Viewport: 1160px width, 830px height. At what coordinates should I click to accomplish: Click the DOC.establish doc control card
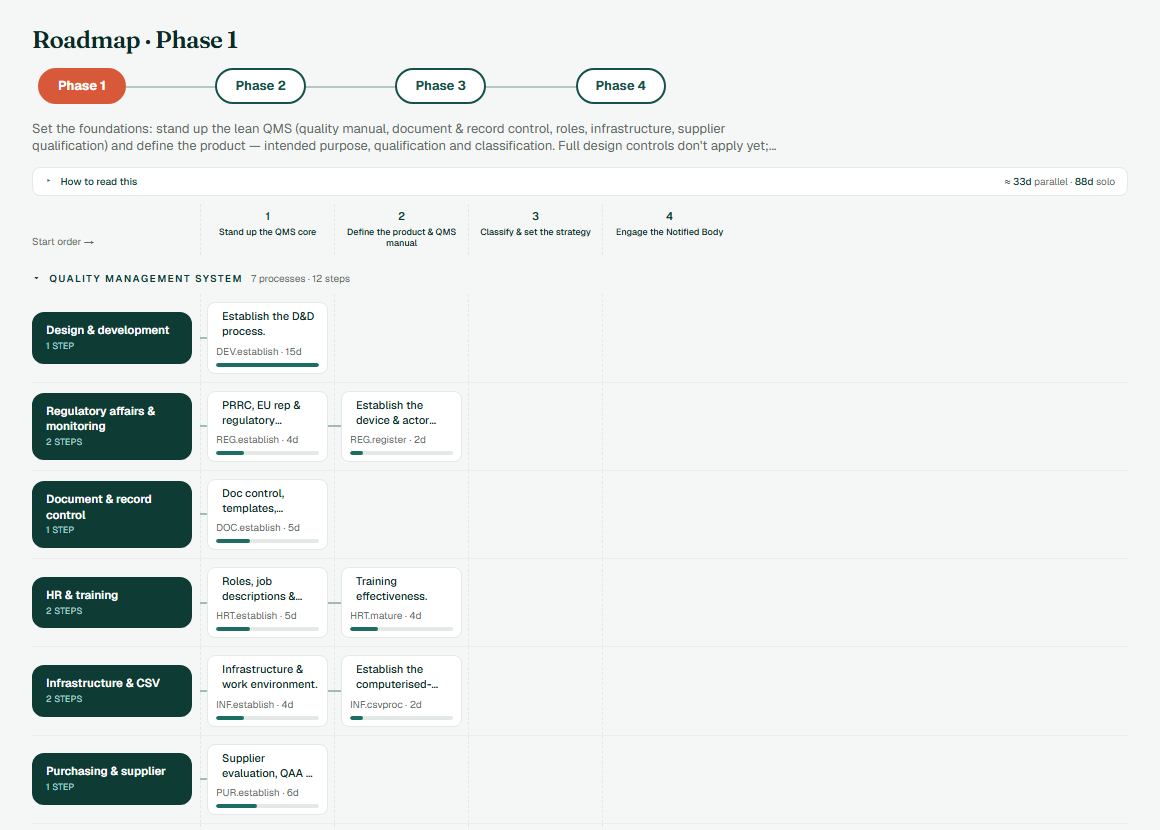(x=267, y=514)
